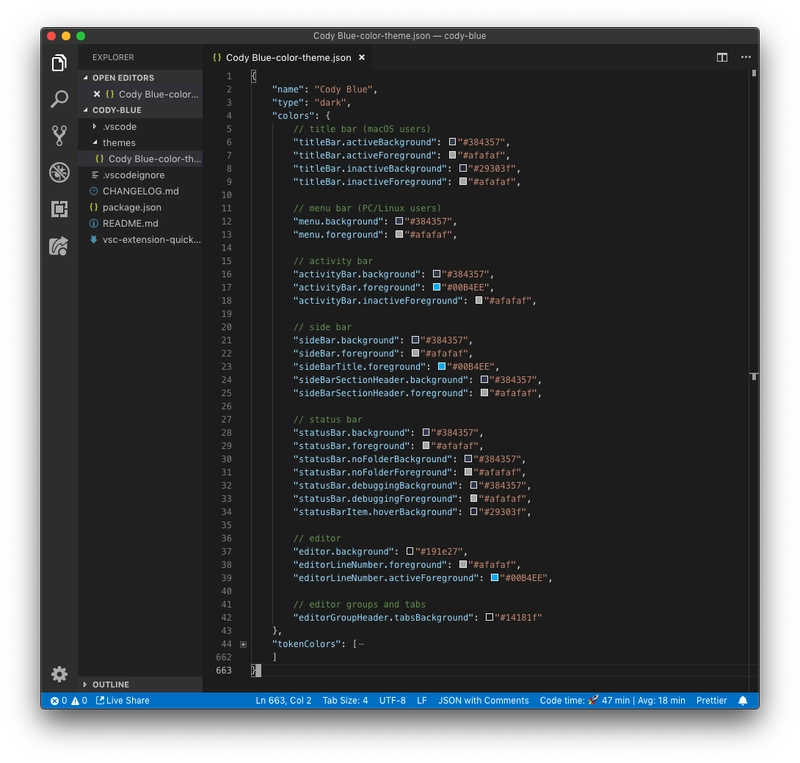This screenshot has width=800, height=763.
Task: Click the "Cody Blue" string value on line 2
Action: pos(343,89)
